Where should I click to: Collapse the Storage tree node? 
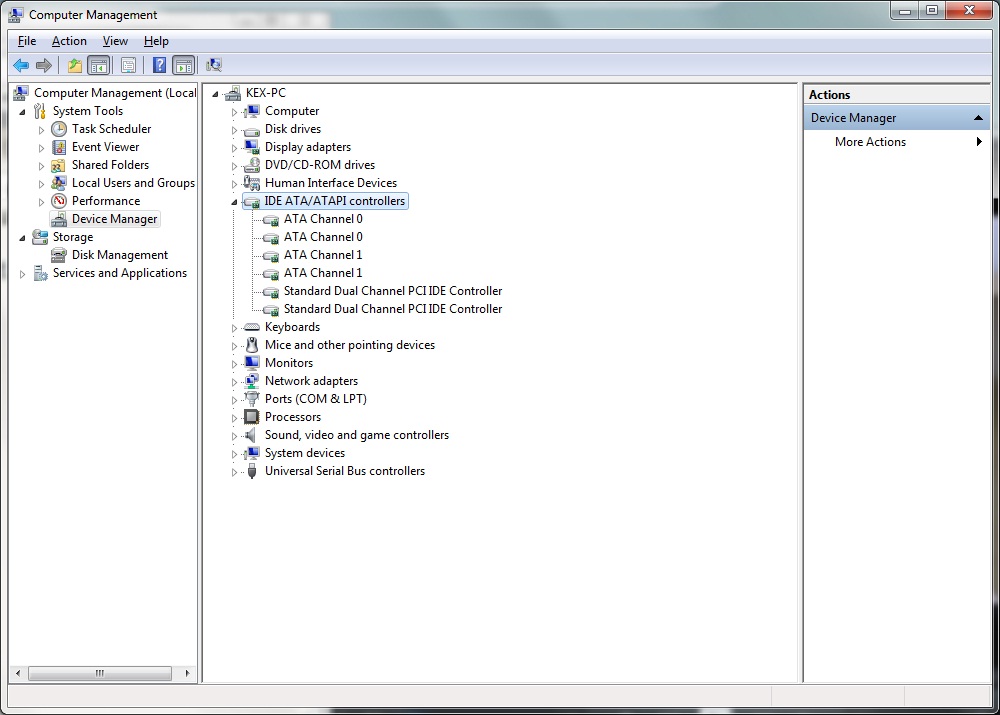click(22, 238)
